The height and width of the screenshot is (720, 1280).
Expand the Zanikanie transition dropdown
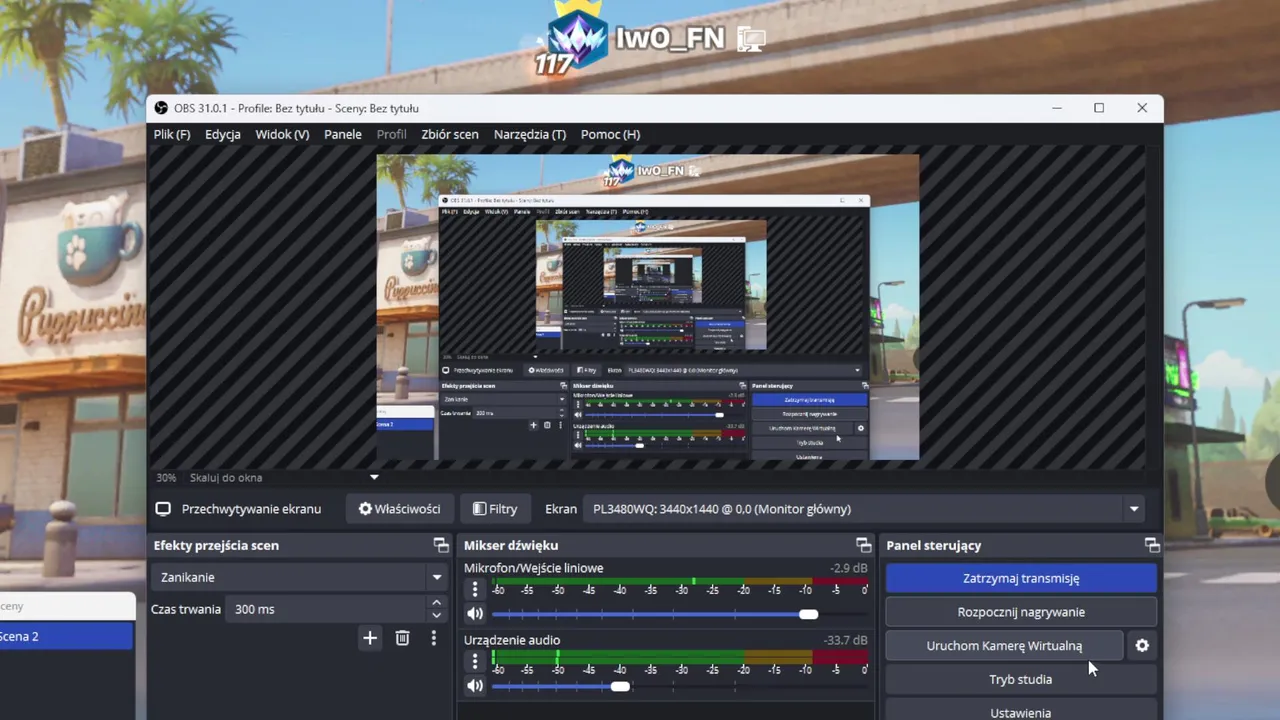(x=298, y=577)
